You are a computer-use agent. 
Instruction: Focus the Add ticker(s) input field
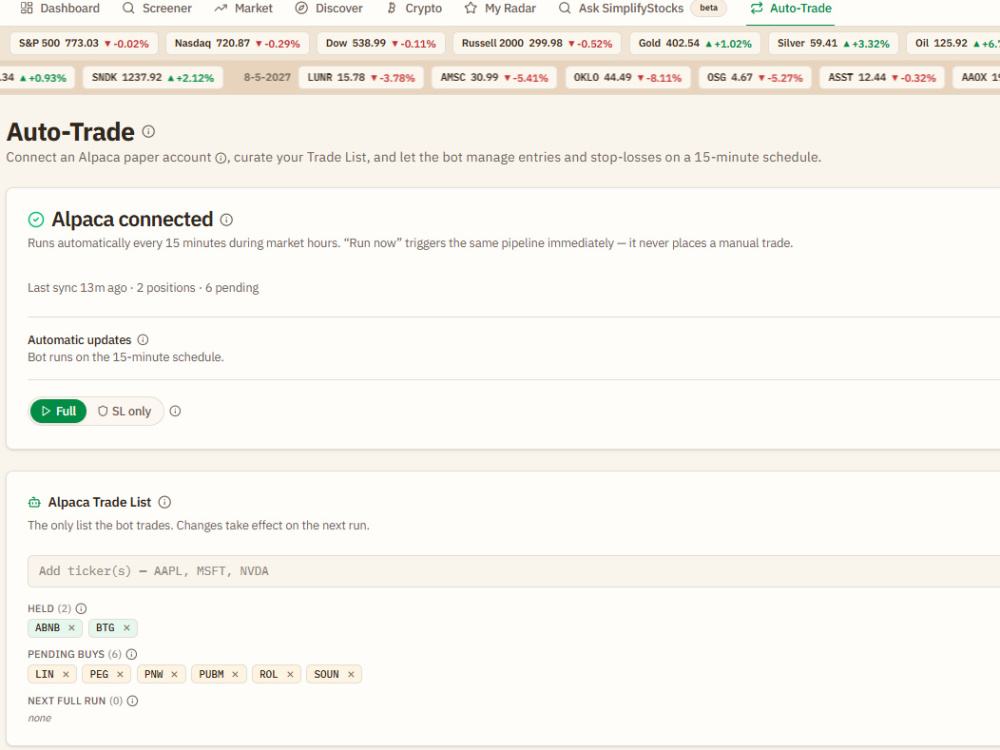(513, 571)
